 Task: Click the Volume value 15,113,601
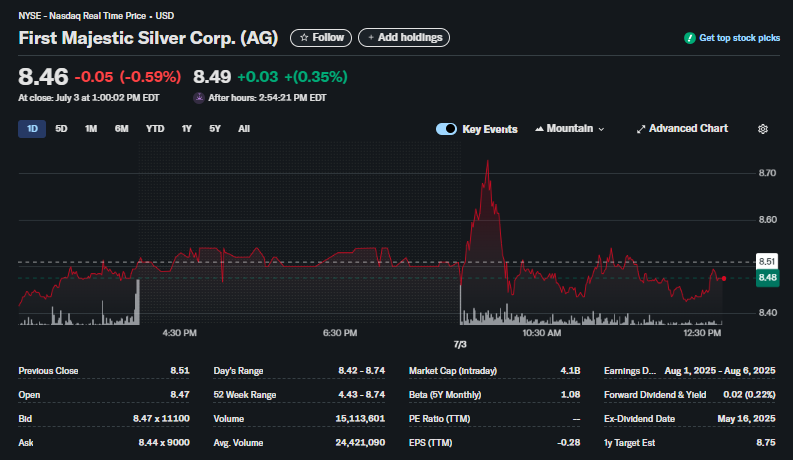tap(360, 419)
